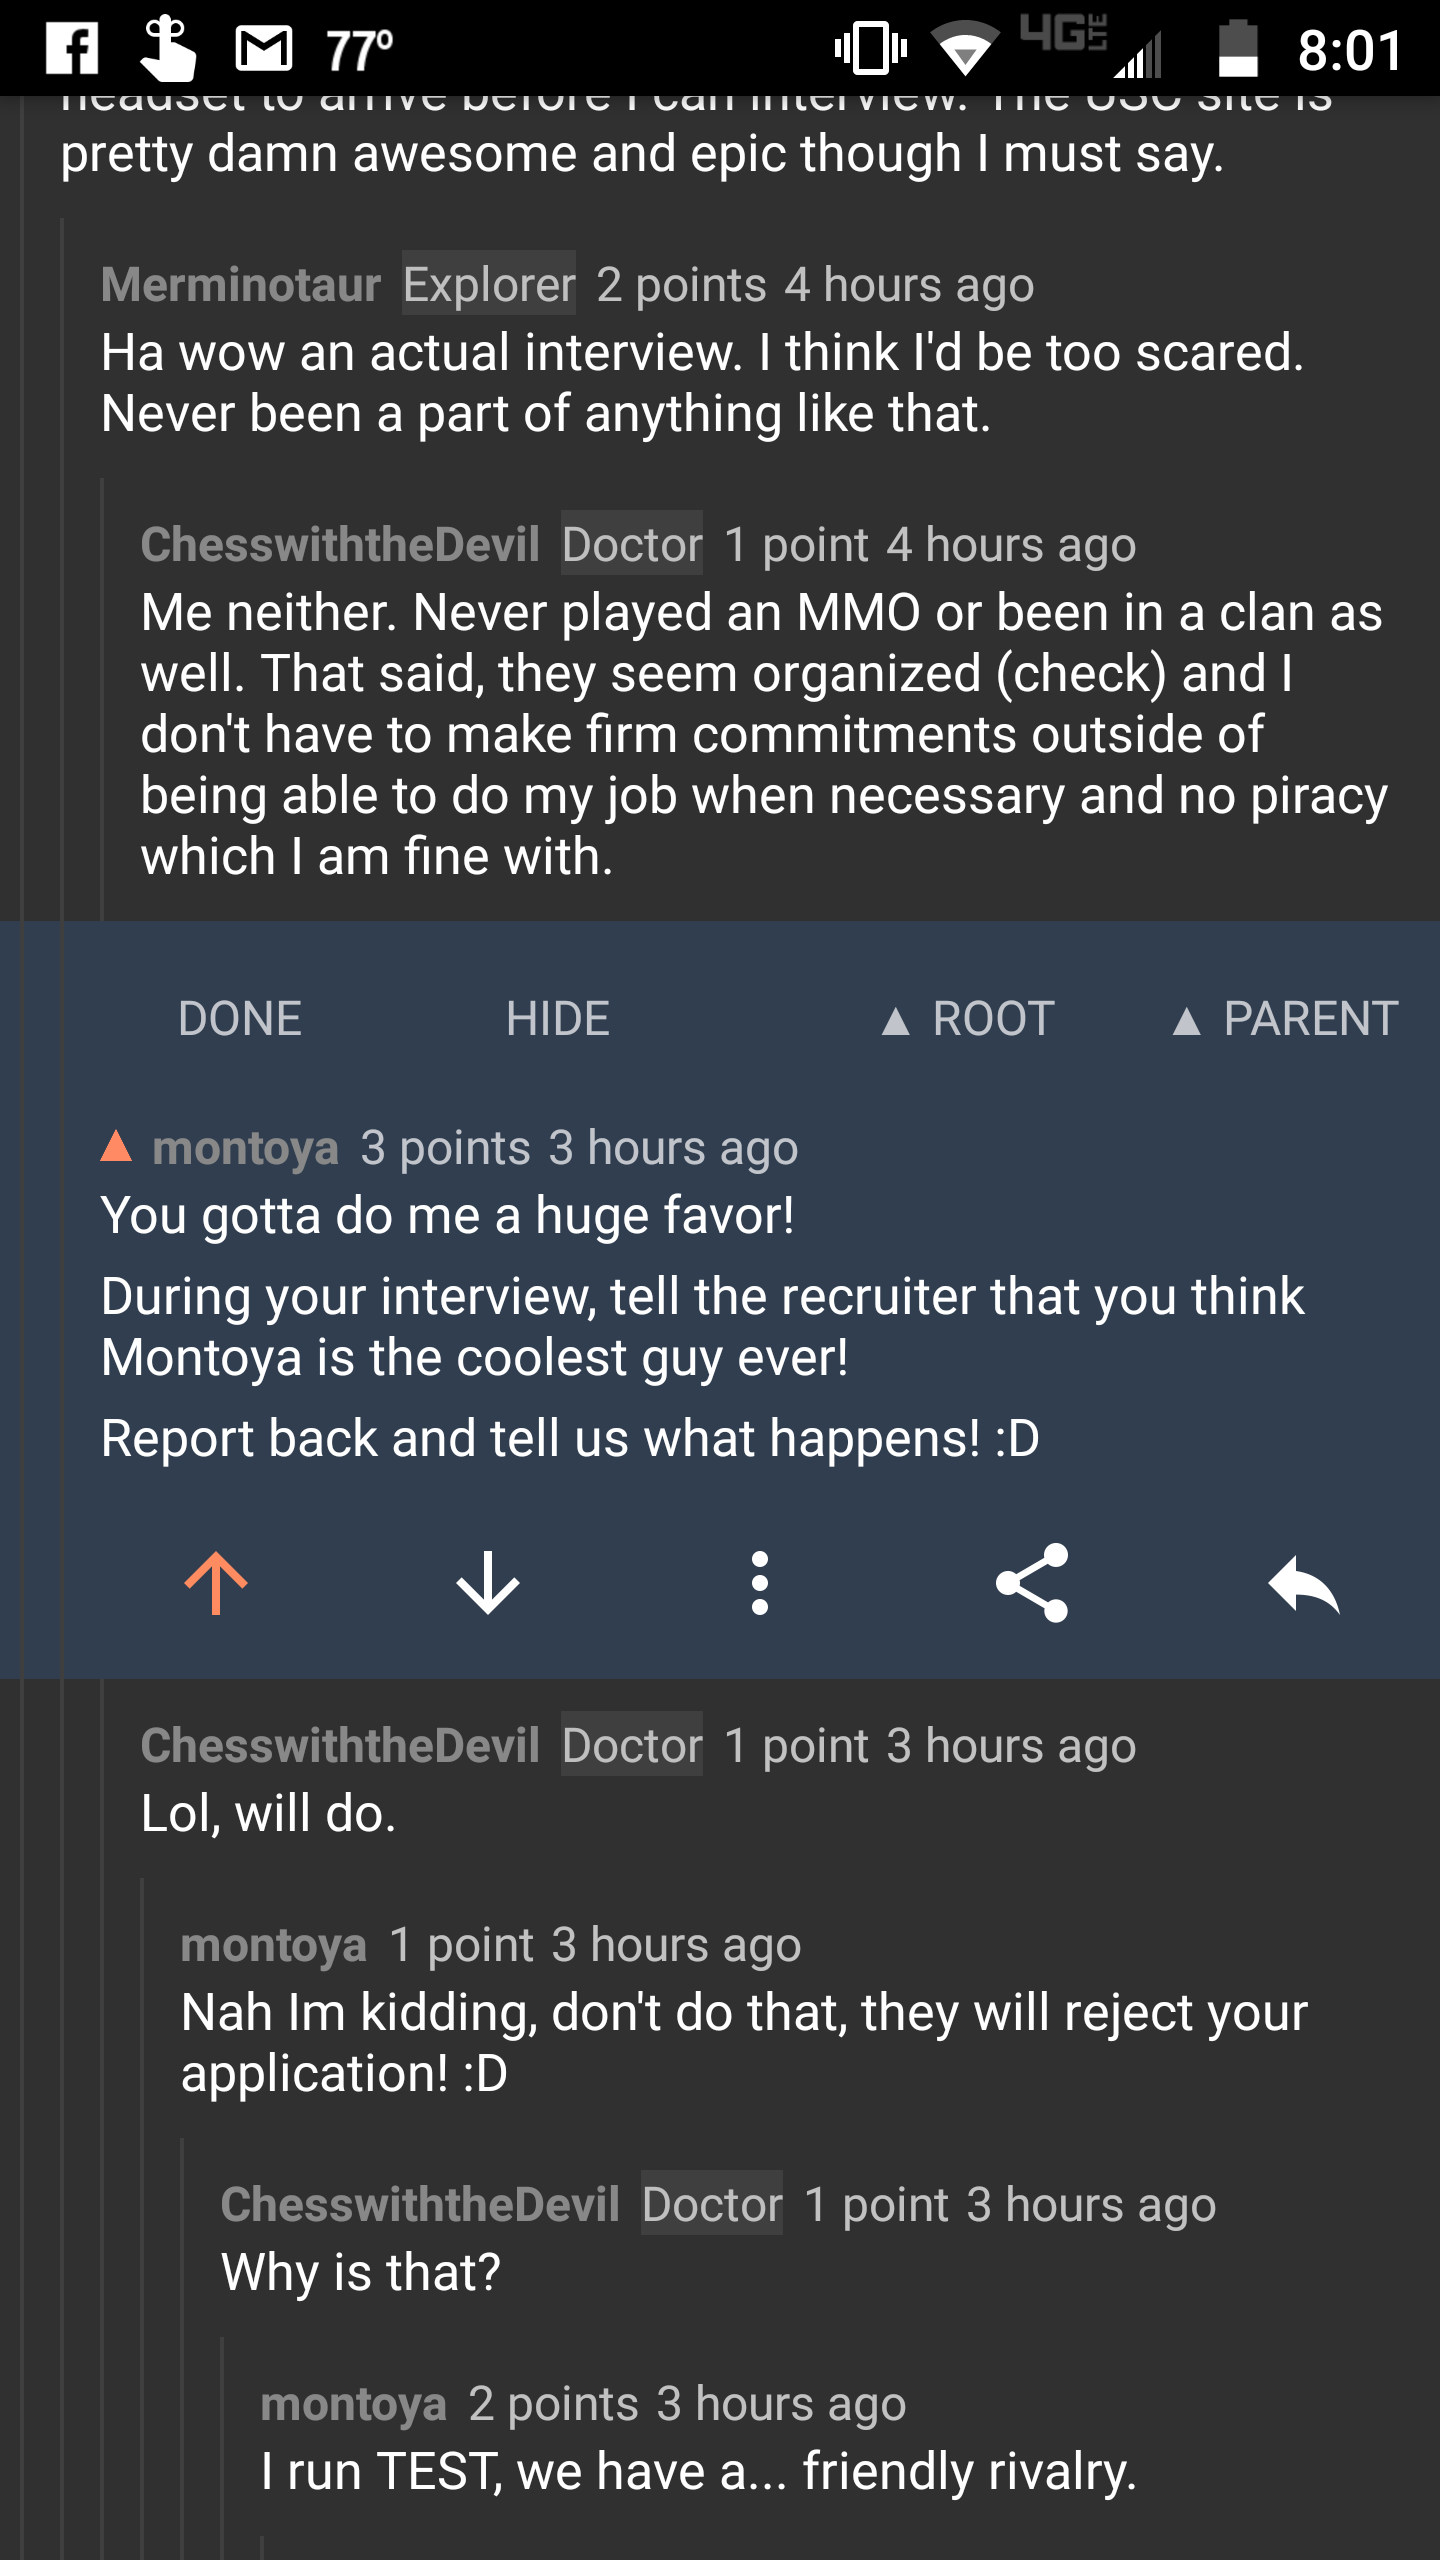The width and height of the screenshot is (1440, 2560).
Task: Jump to PARENT comment
Action: coord(1285,1019)
